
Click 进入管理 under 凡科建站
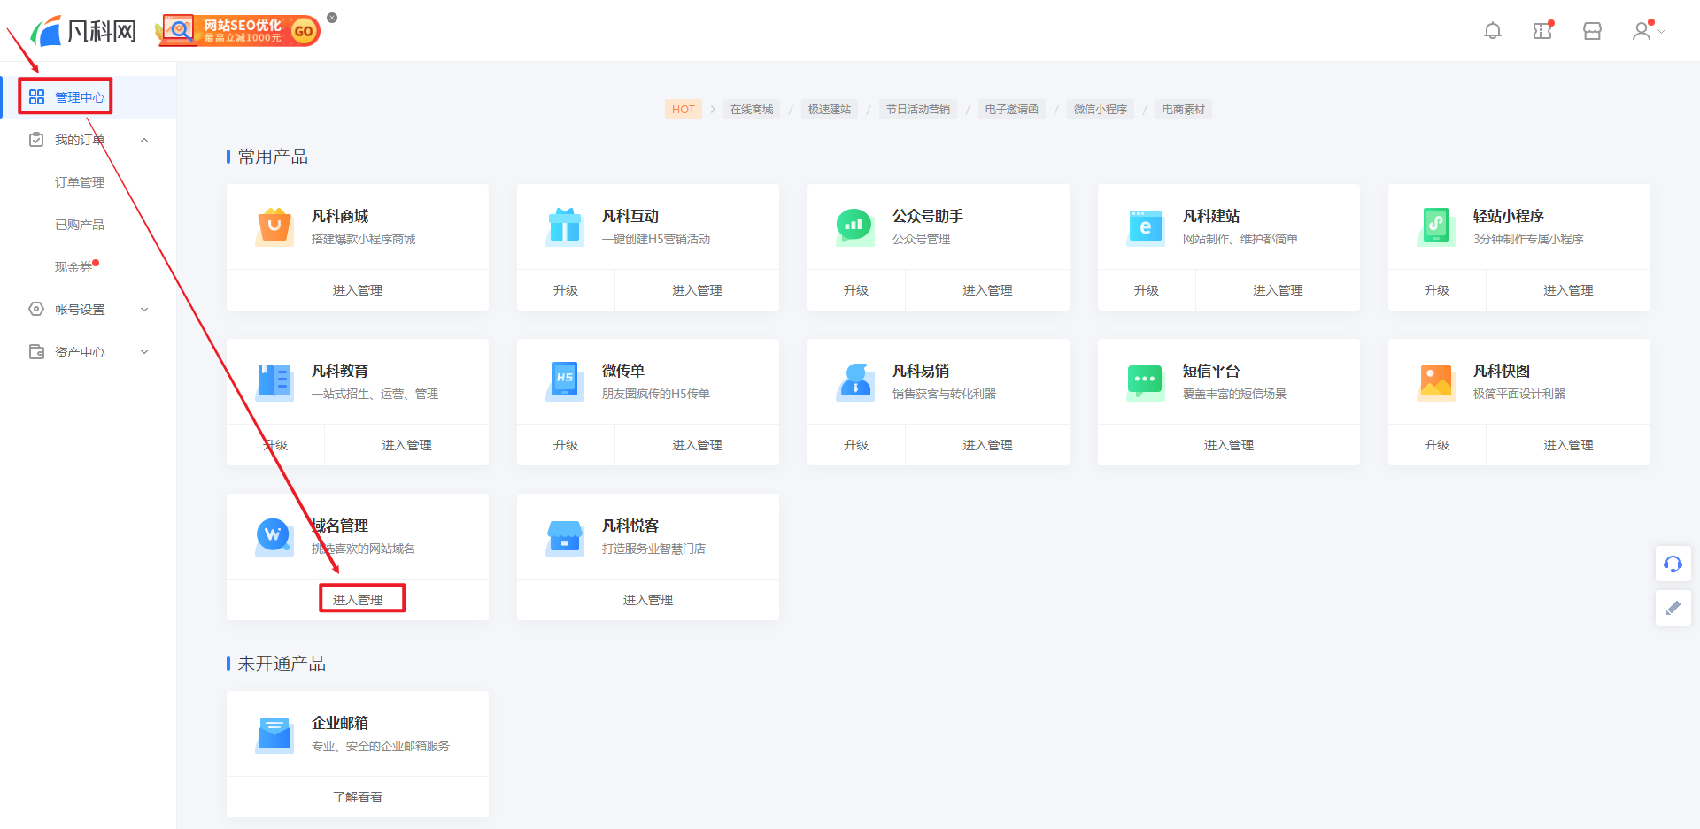pos(1278,291)
